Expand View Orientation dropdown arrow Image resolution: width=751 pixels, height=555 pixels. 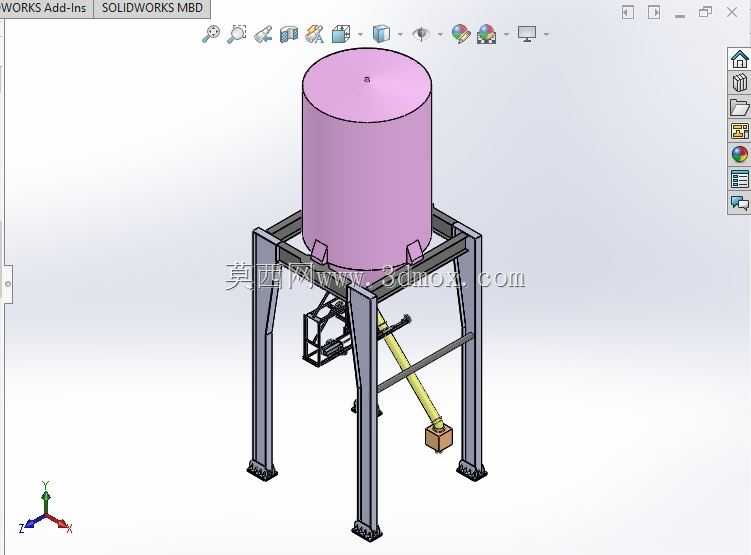(x=361, y=34)
